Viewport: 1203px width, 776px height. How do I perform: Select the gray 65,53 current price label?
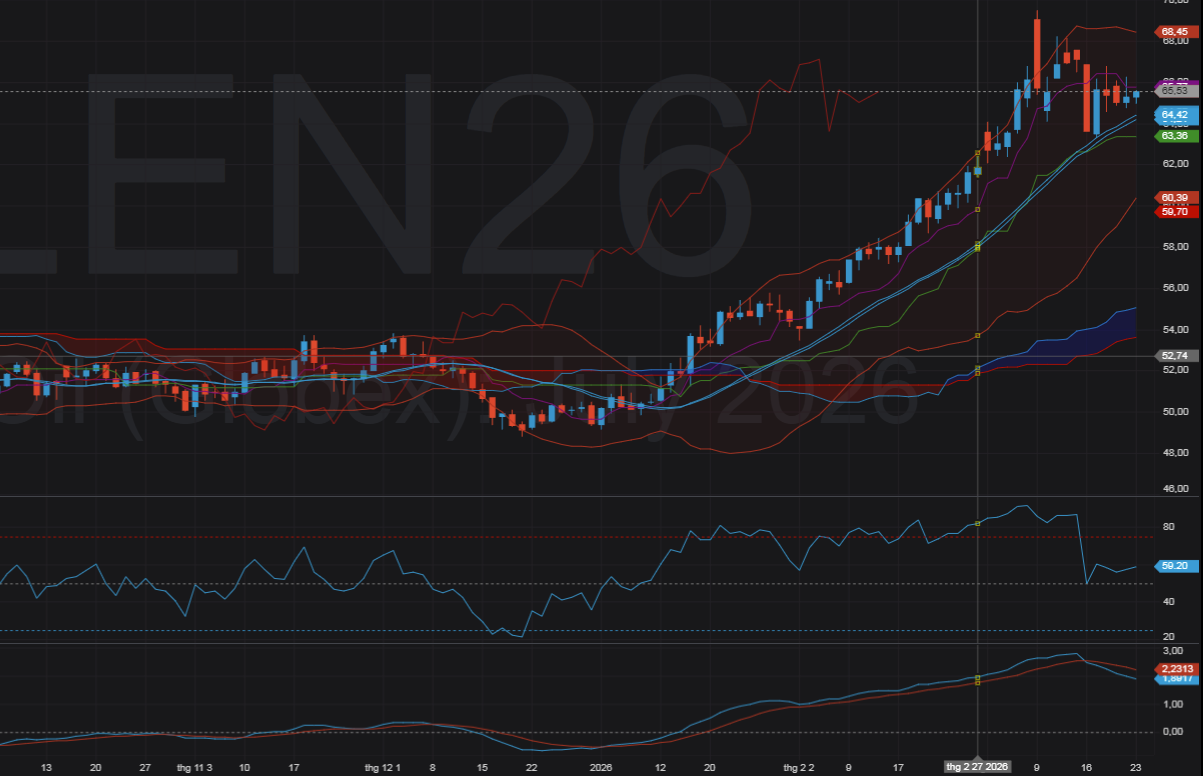pyautogui.click(x=1173, y=91)
